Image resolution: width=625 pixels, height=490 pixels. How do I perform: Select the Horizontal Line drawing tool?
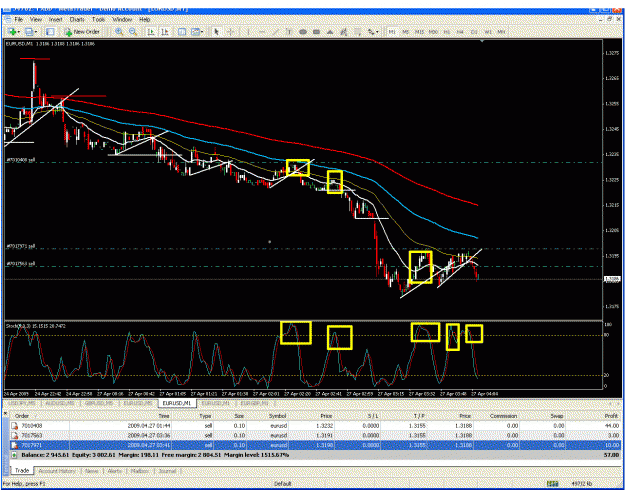[x=262, y=31]
